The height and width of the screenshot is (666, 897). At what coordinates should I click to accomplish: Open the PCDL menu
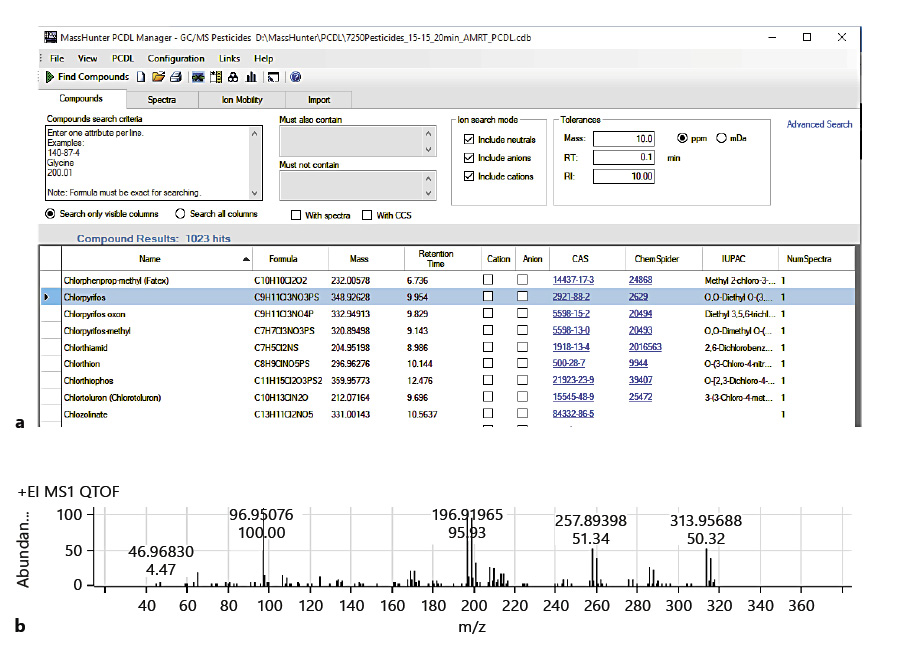123,58
